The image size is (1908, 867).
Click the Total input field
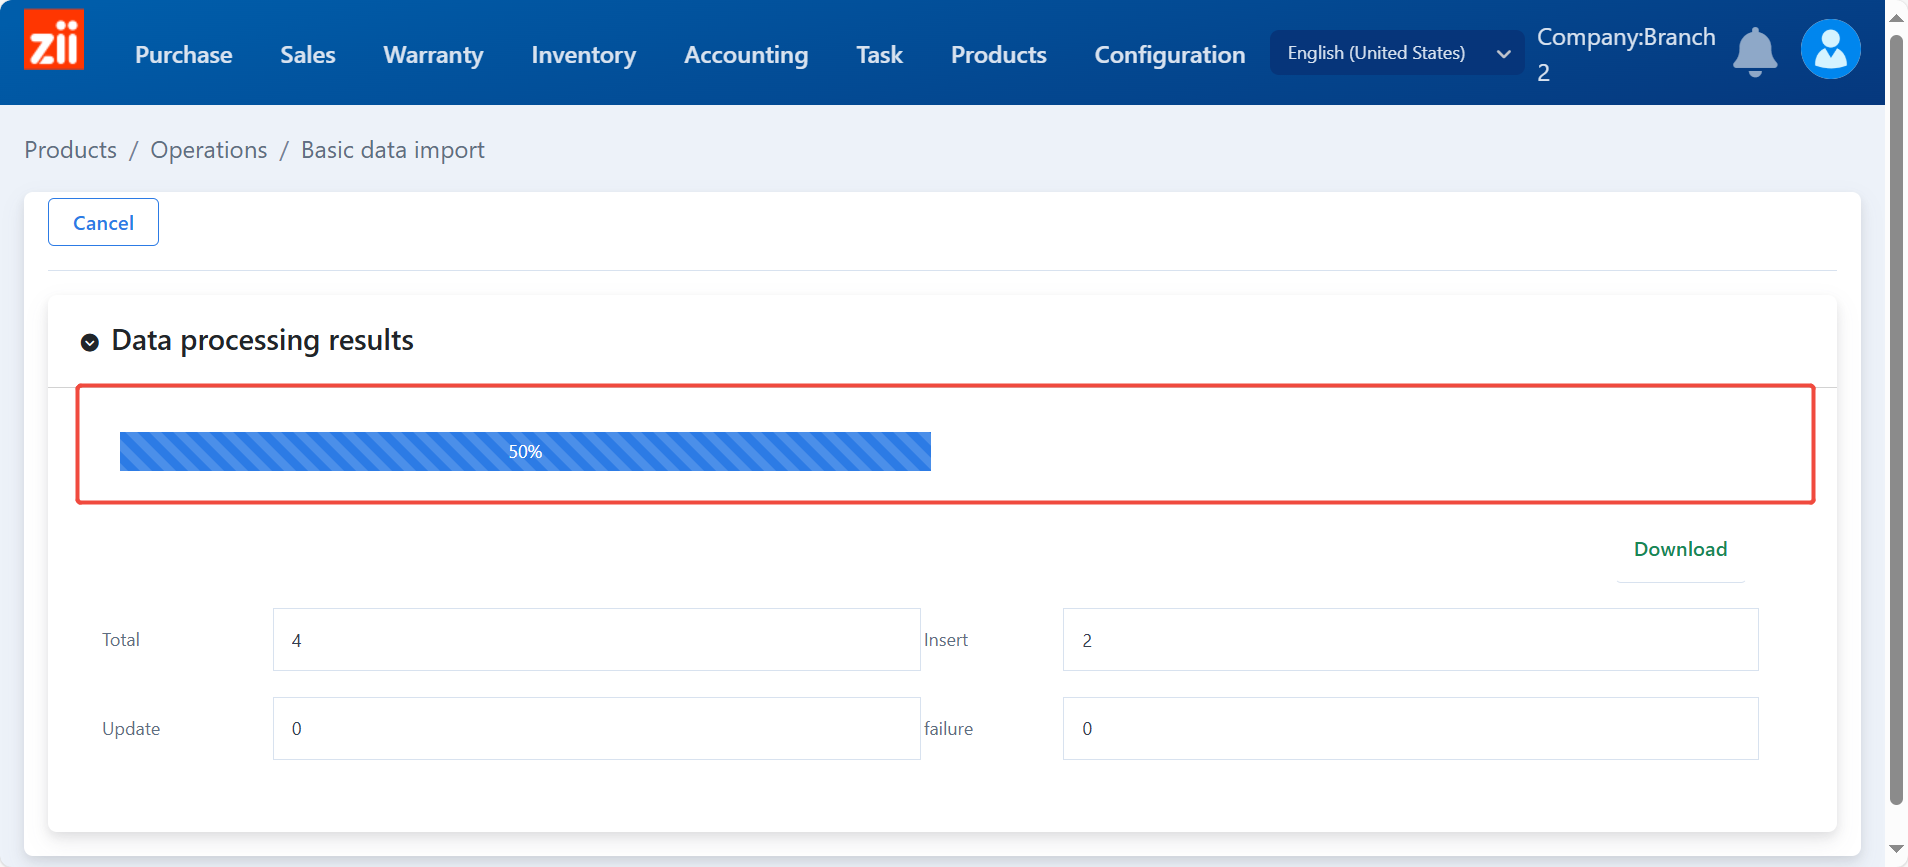coord(596,640)
